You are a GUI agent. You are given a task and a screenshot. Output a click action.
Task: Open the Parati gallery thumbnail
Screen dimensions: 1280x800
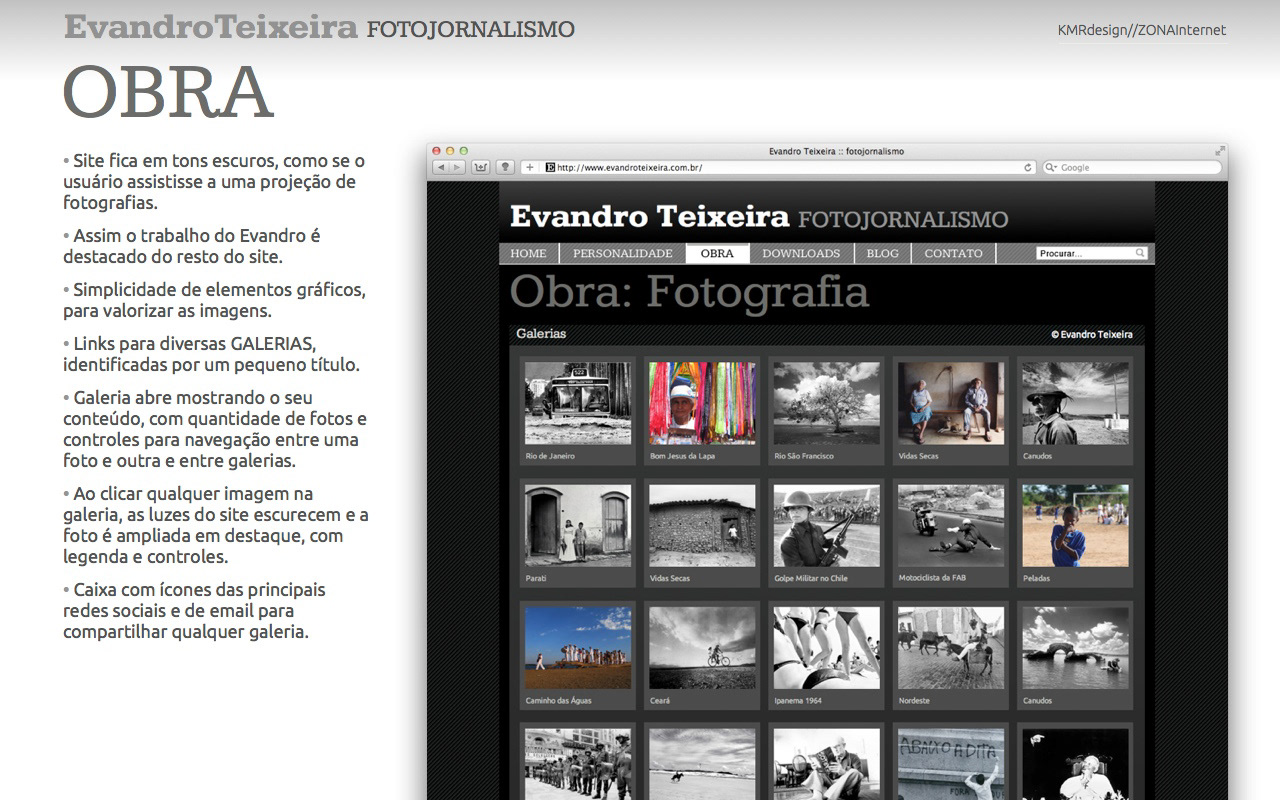tap(578, 526)
